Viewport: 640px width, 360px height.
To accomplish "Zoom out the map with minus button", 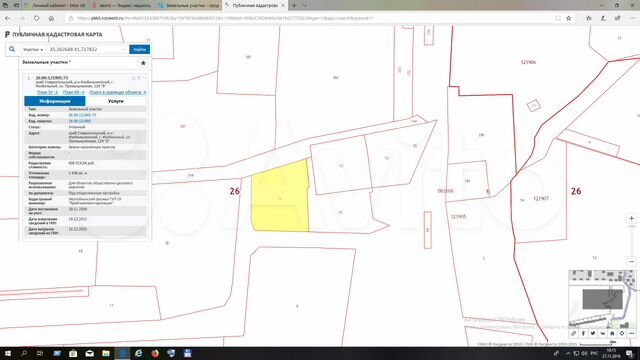I will [x=631, y=261].
